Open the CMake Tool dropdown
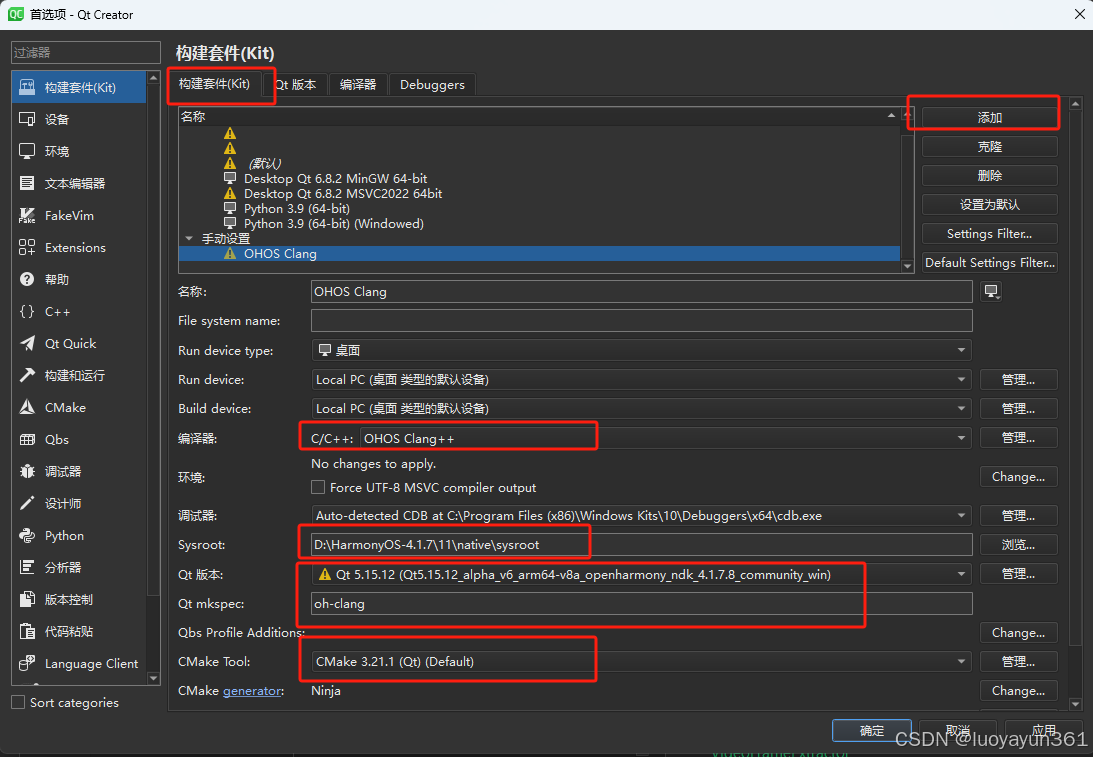This screenshot has height=757, width=1093. click(641, 662)
